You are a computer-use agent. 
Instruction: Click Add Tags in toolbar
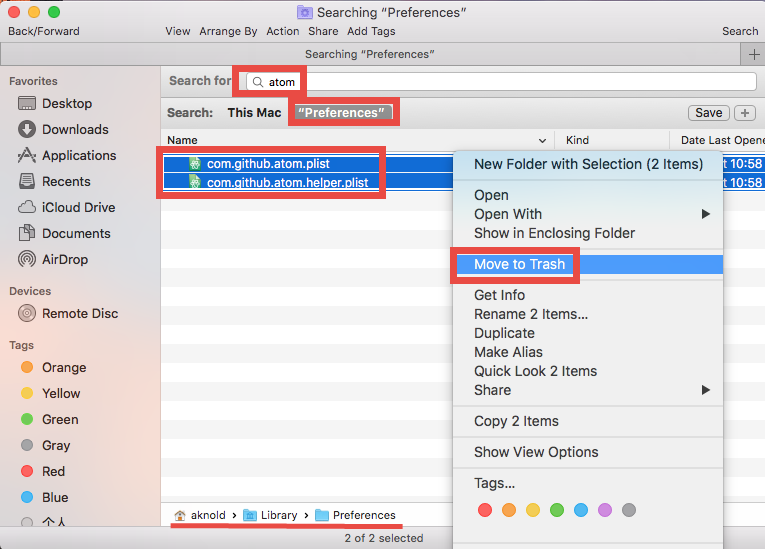point(371,31)
